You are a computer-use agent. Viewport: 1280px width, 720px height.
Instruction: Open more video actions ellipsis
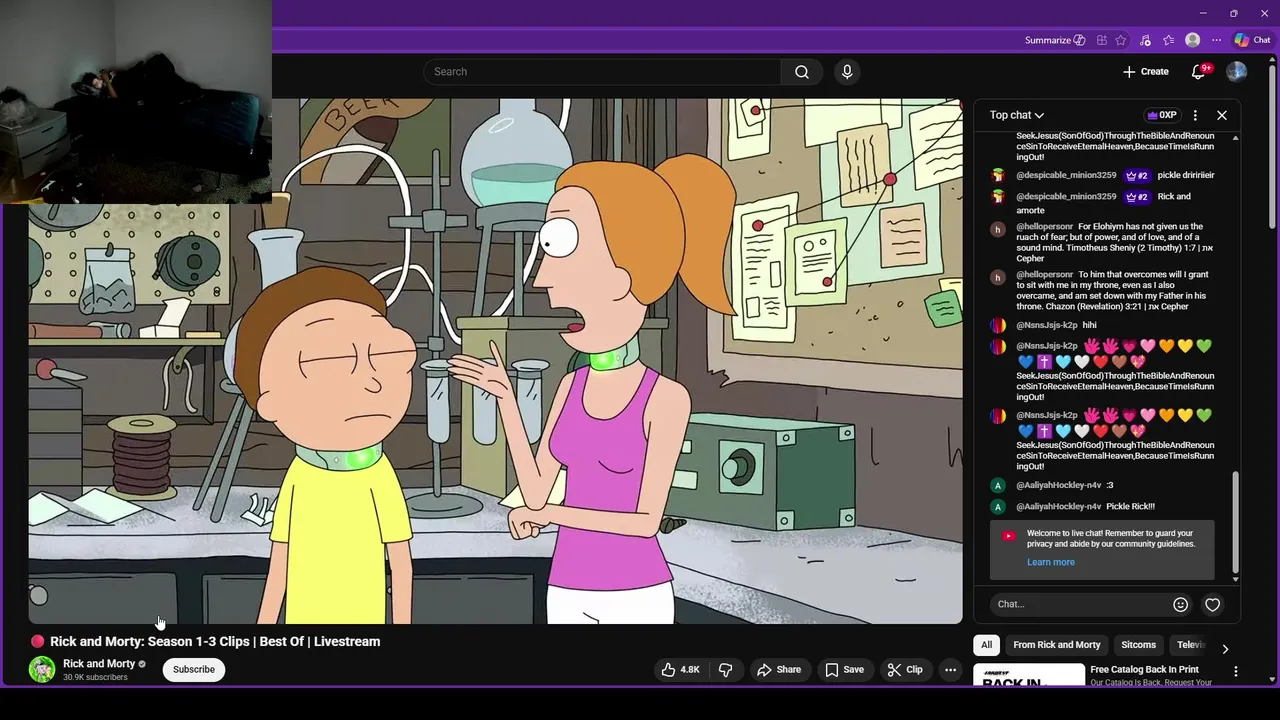click(951, 670)
